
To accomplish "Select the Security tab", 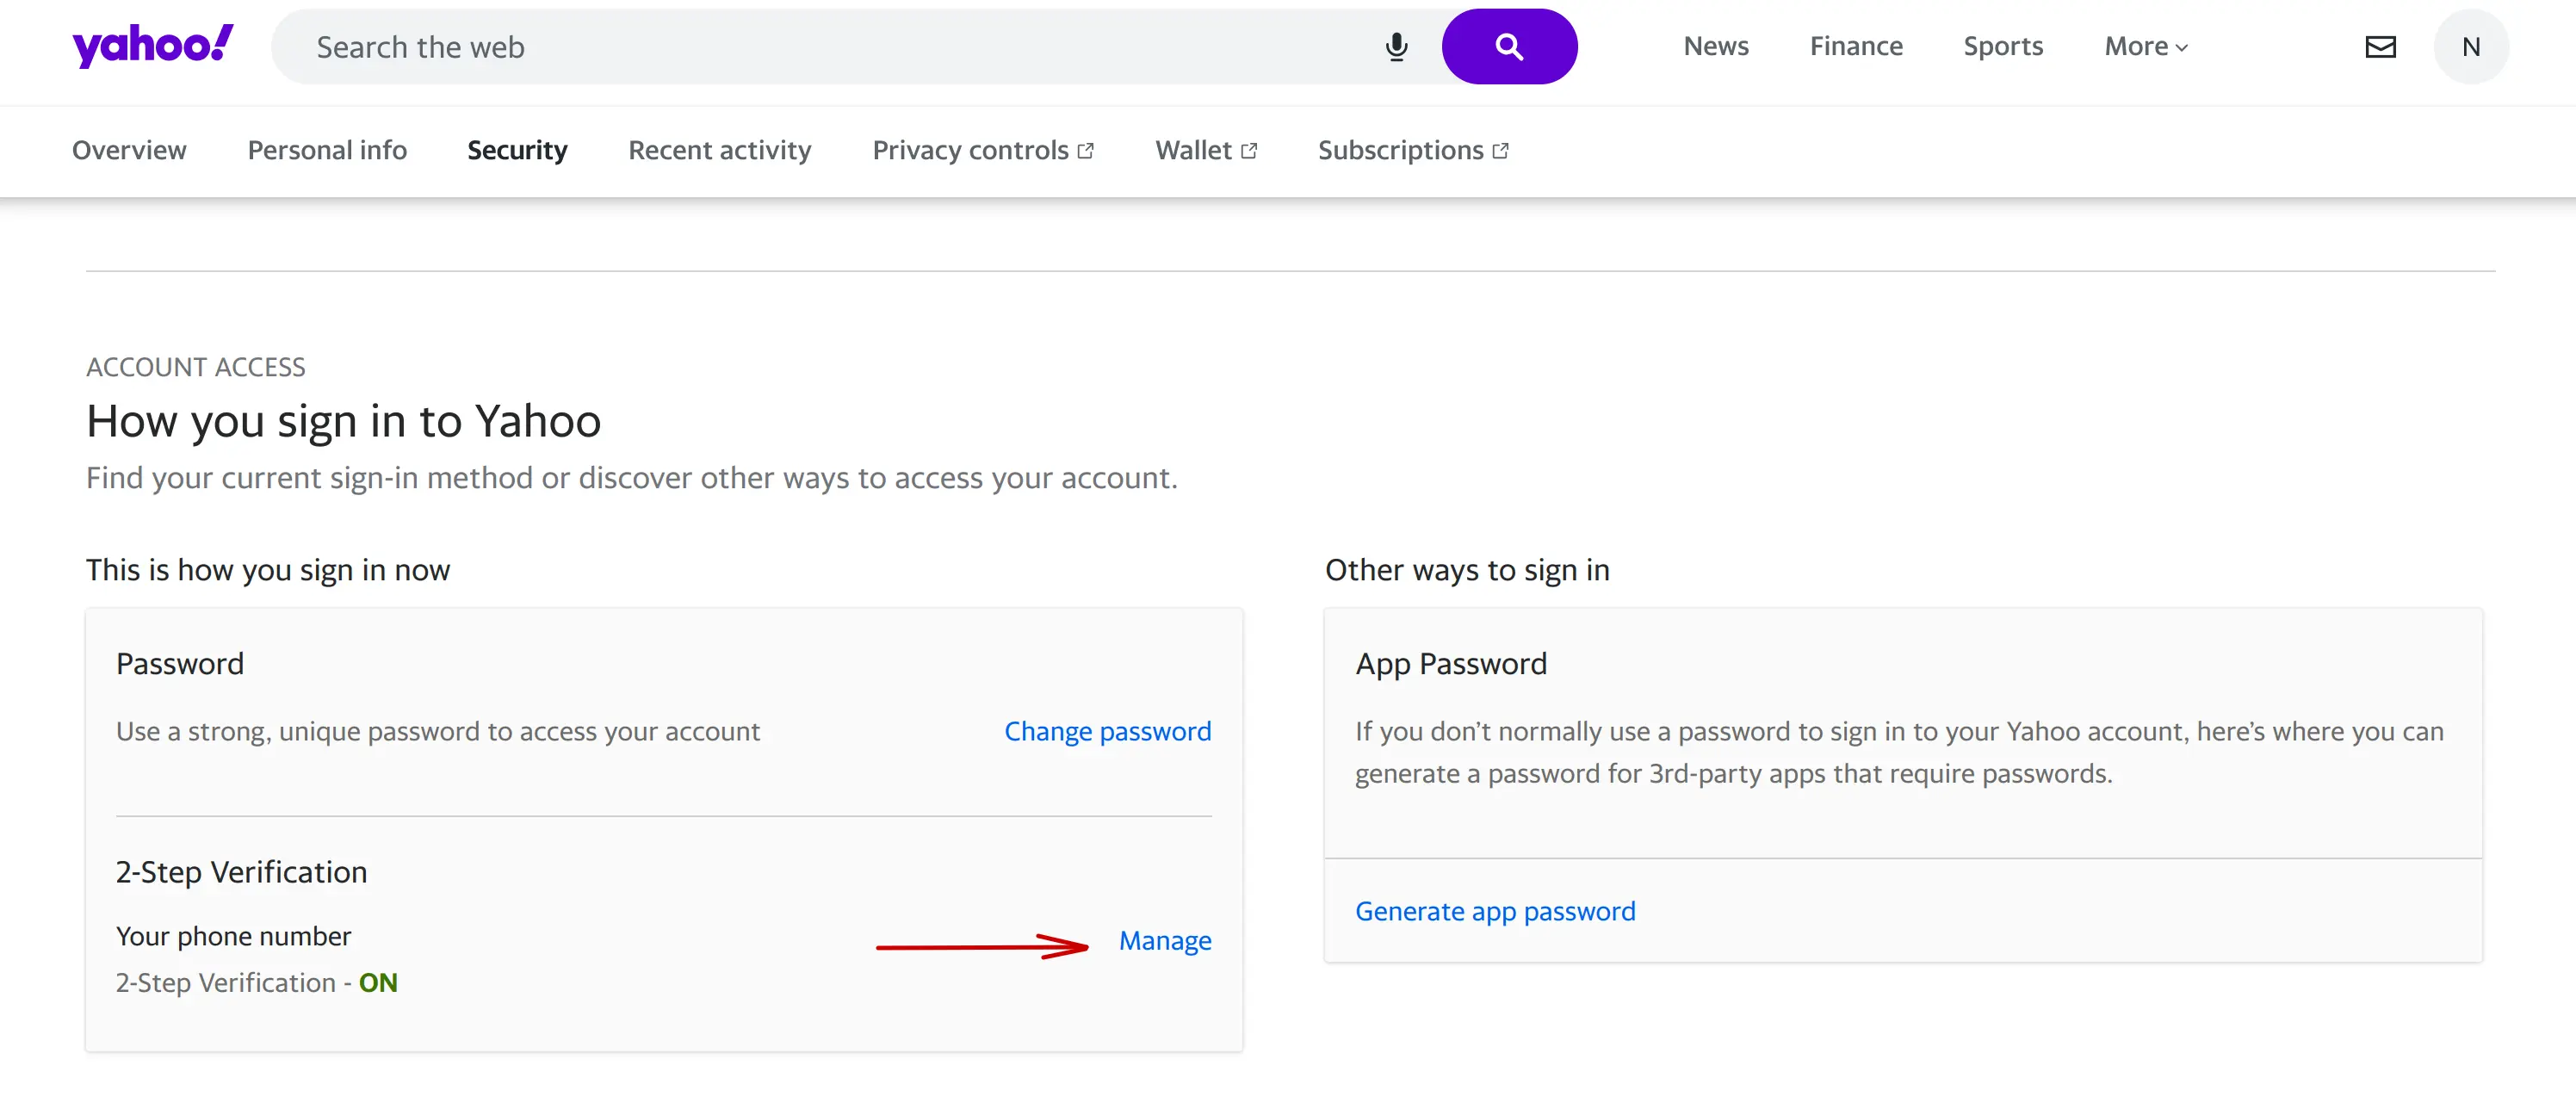I will [x=517, y=150].
